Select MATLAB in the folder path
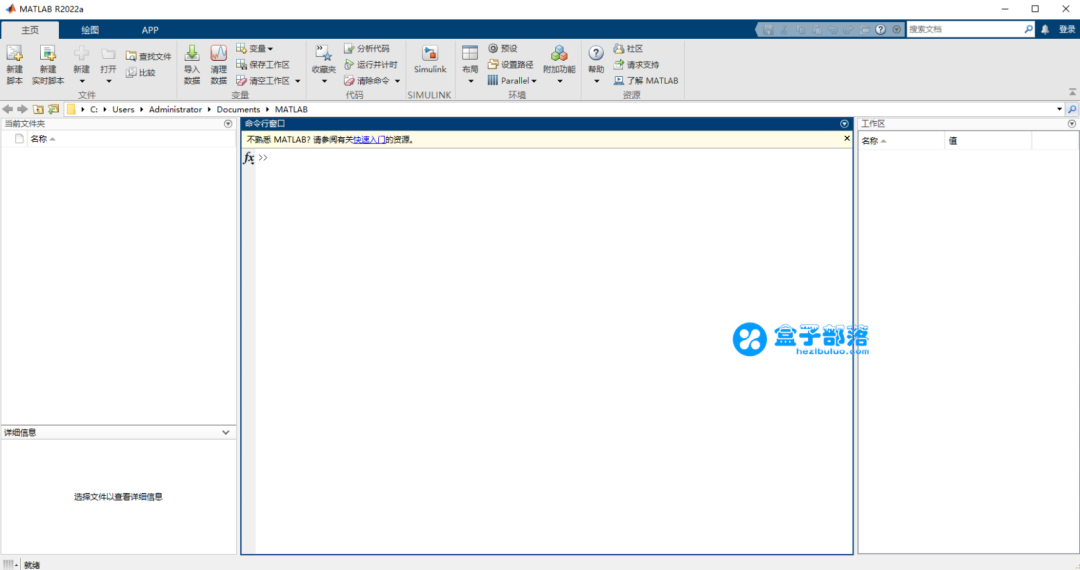This screenshot has height=570, width=1080. pyautogui.click(x=291, y=109)
